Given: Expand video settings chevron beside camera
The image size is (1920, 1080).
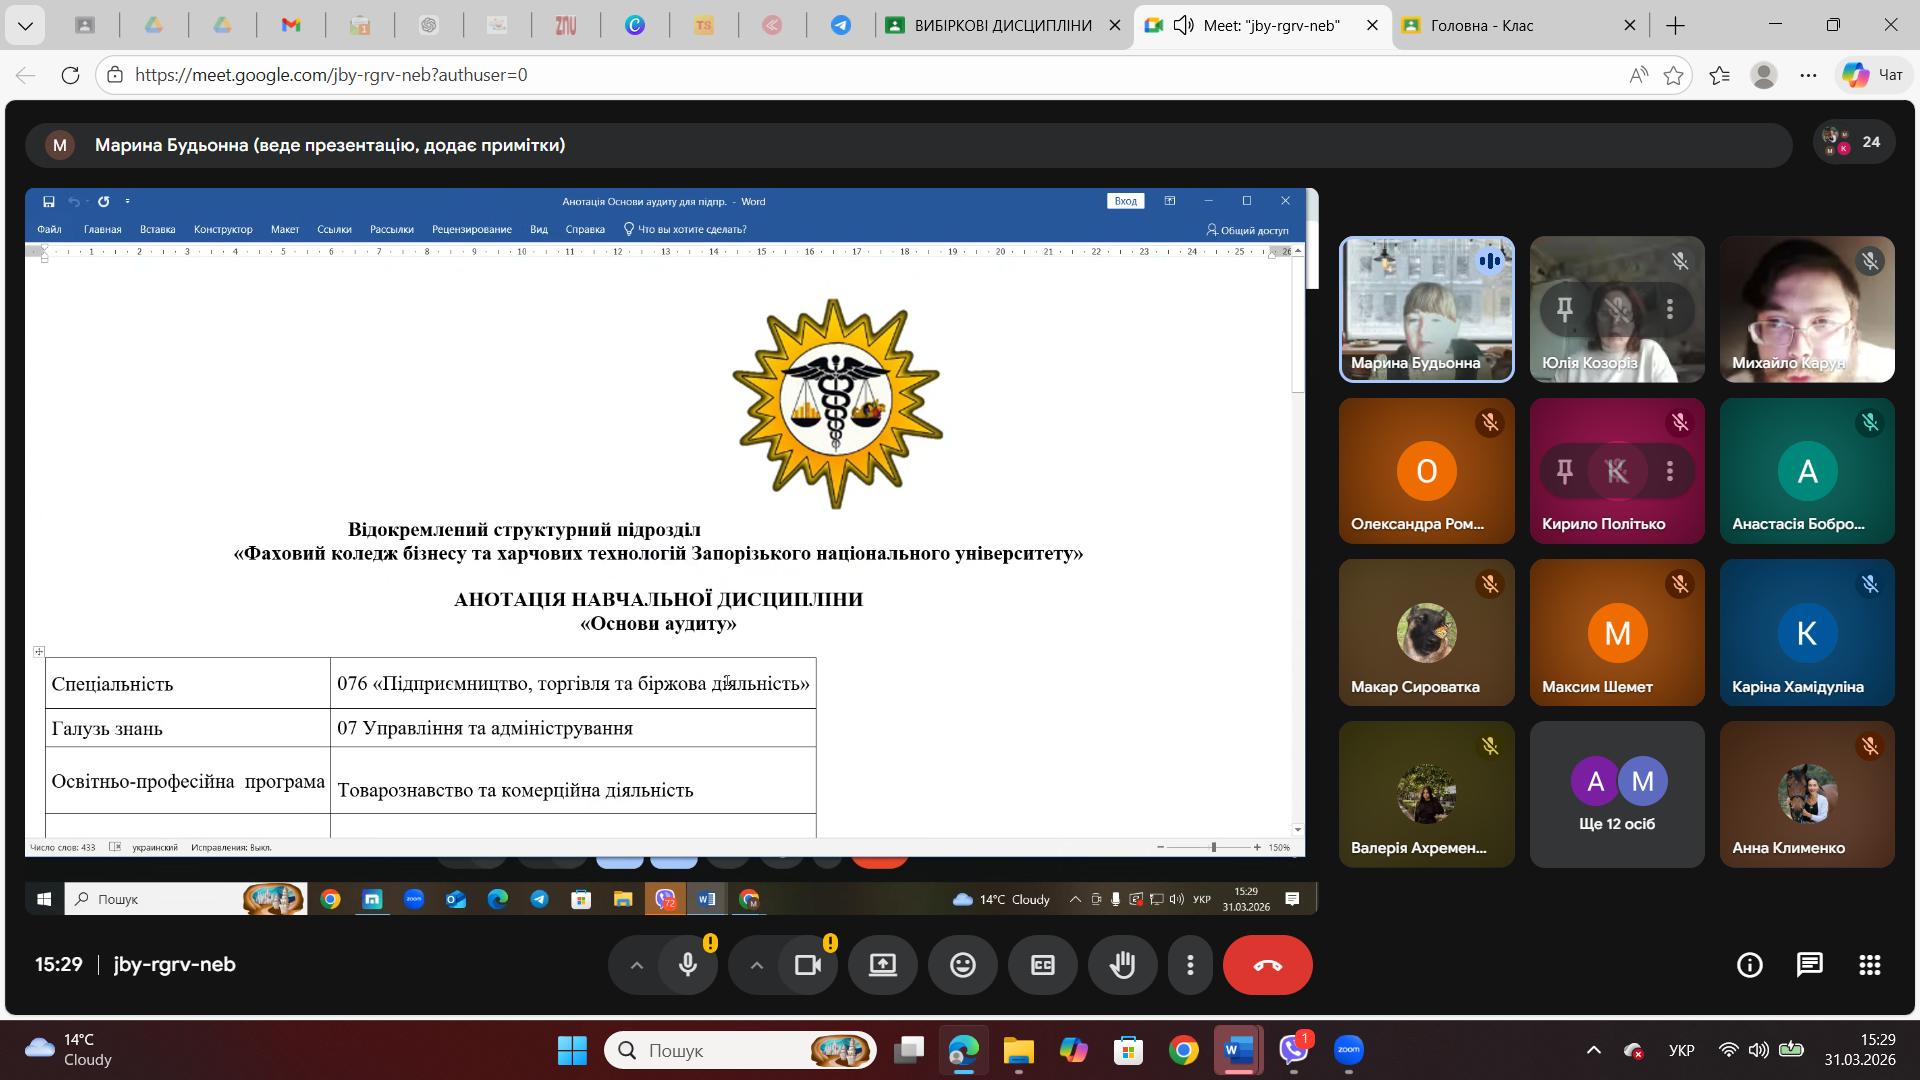Looking at the screenshot, I should [x=756, y=965].
